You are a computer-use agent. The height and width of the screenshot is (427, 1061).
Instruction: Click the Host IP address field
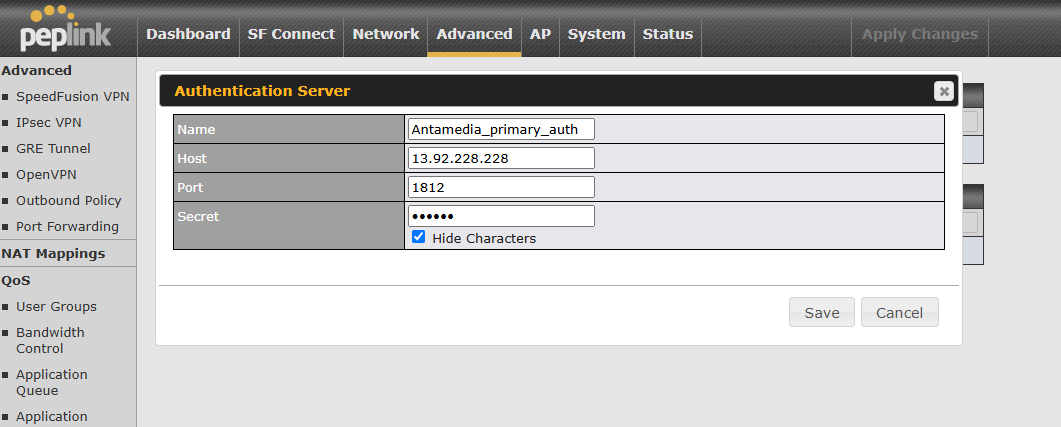coord(501,158)
